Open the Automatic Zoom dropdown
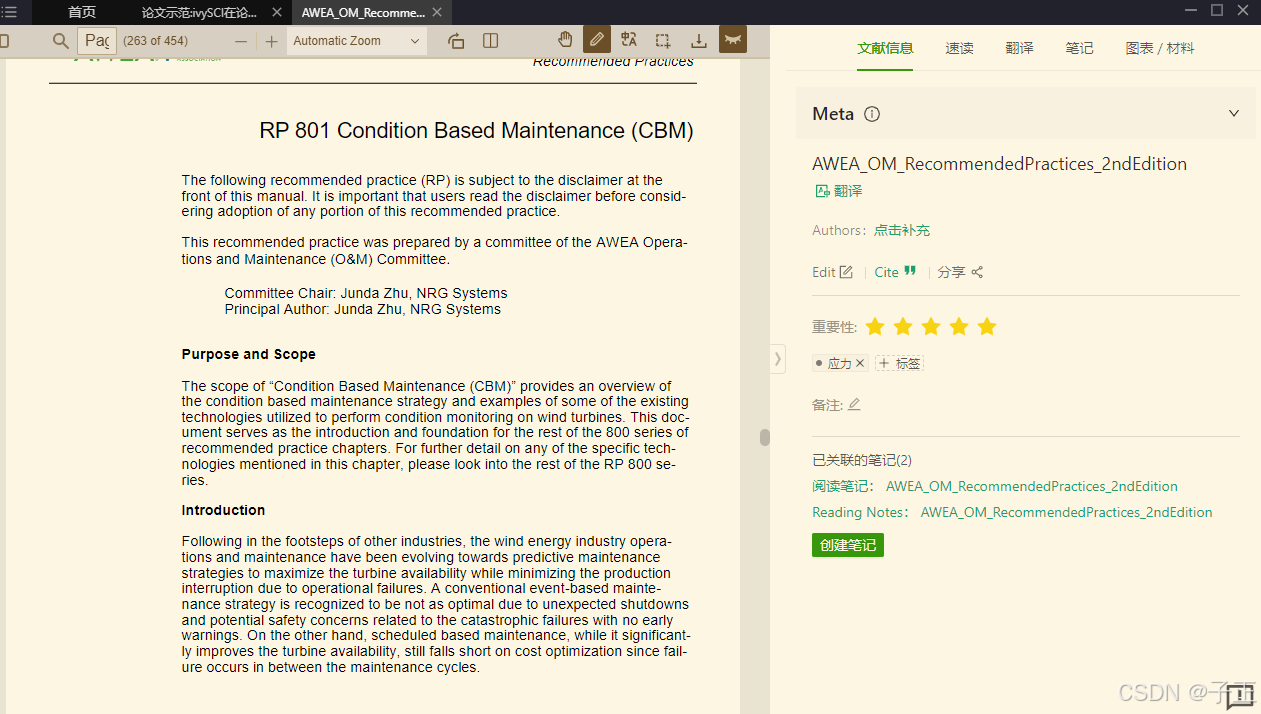1261x714 pixels. (357, 41)
